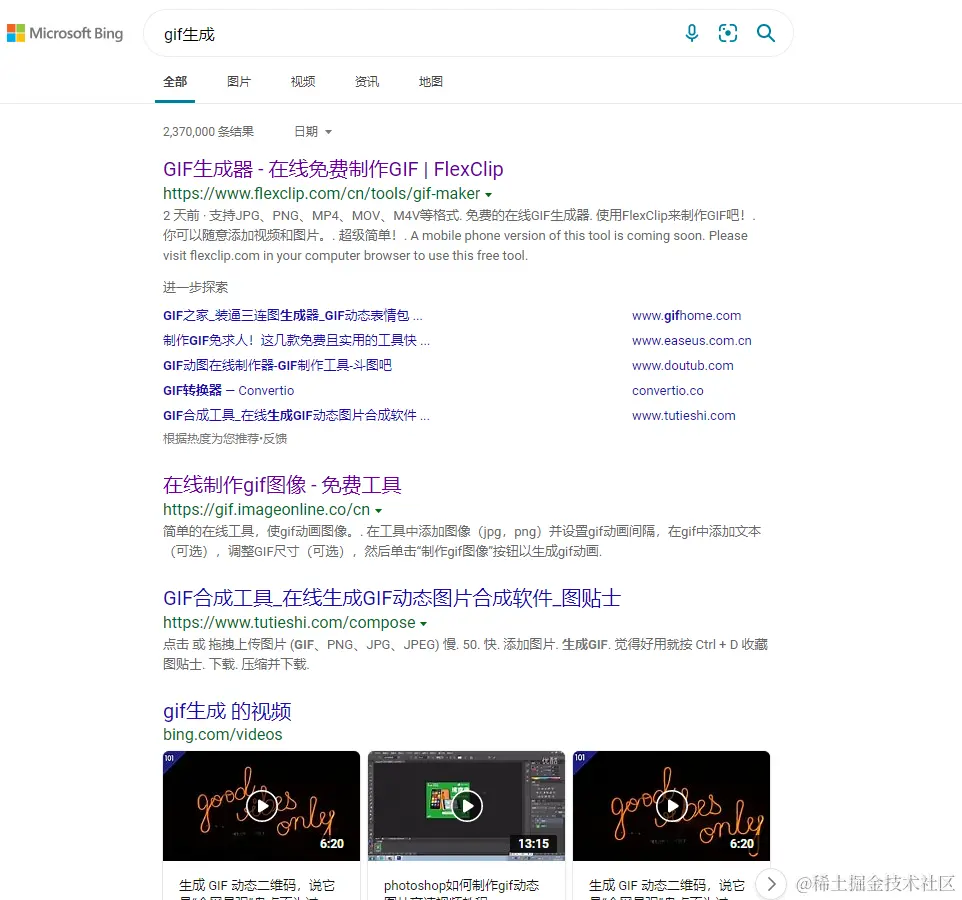Click 反馈 feedback link
Viewport: 962px width, 900px height.
[x=275, y=438]
